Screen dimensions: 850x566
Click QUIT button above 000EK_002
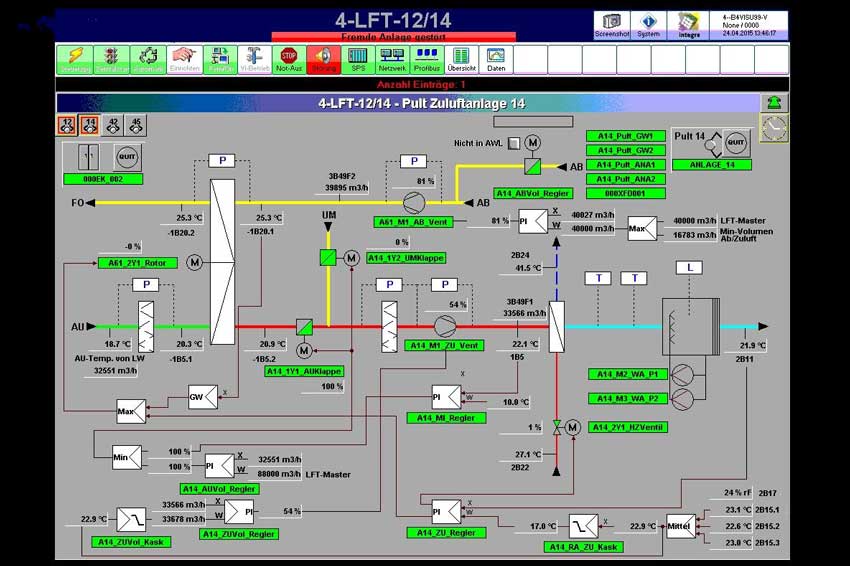[127, 157]
